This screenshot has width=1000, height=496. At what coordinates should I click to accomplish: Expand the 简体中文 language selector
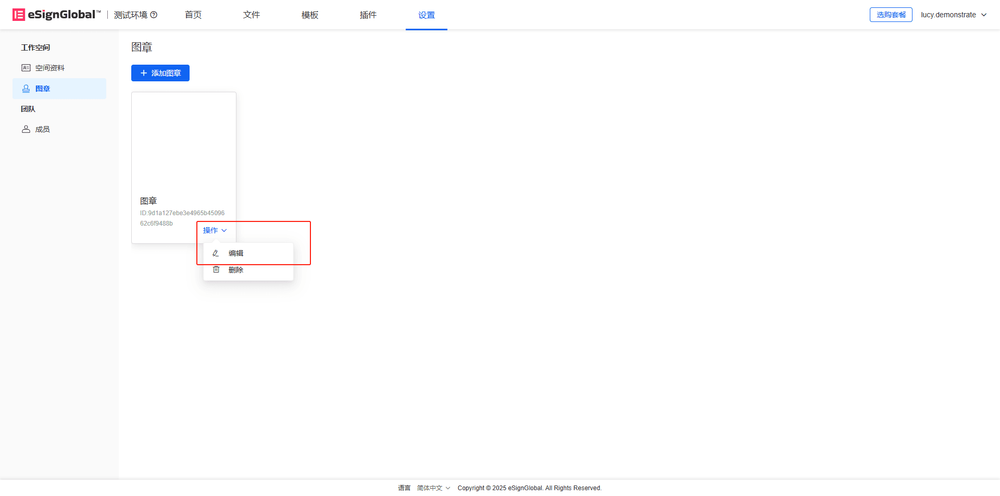coord(433,488)
